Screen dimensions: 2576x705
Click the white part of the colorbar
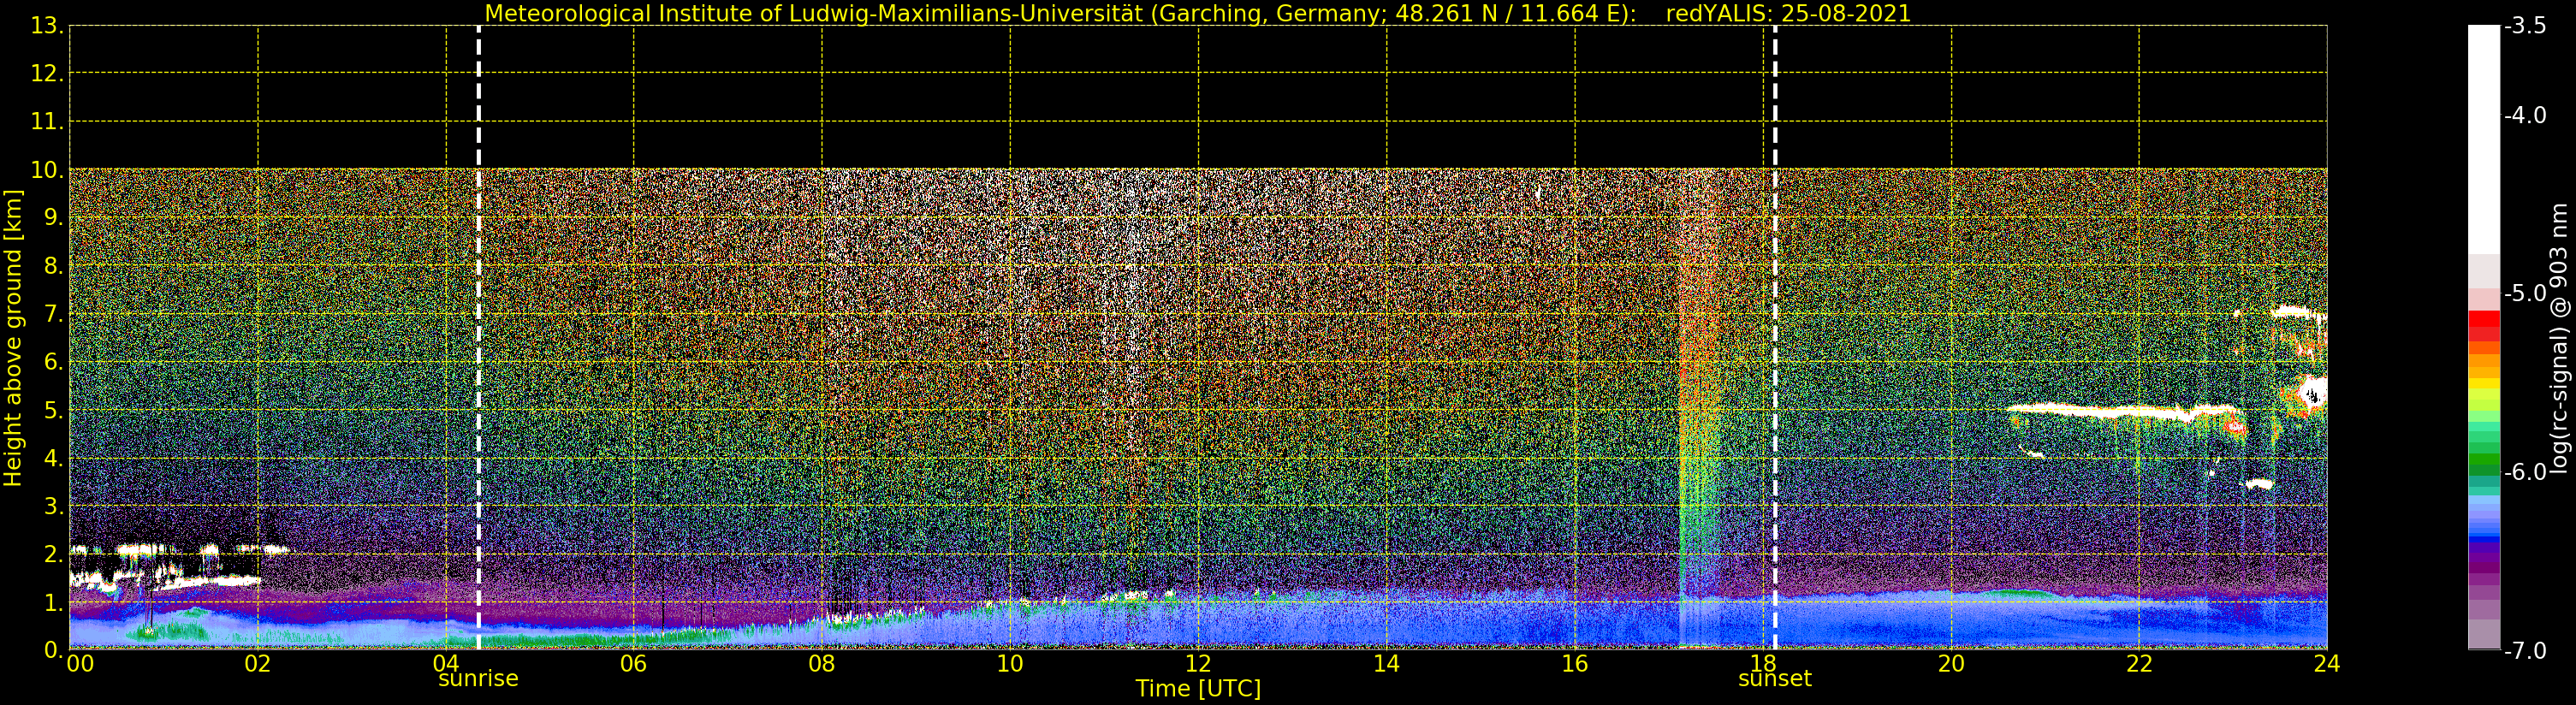tap(2484, 140)
